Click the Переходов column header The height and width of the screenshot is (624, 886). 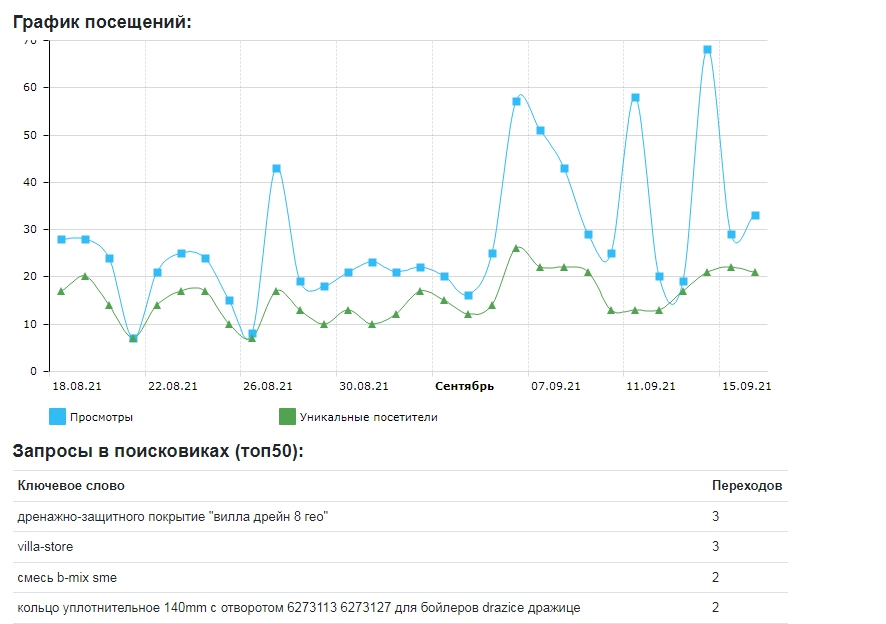coord(746,486)
